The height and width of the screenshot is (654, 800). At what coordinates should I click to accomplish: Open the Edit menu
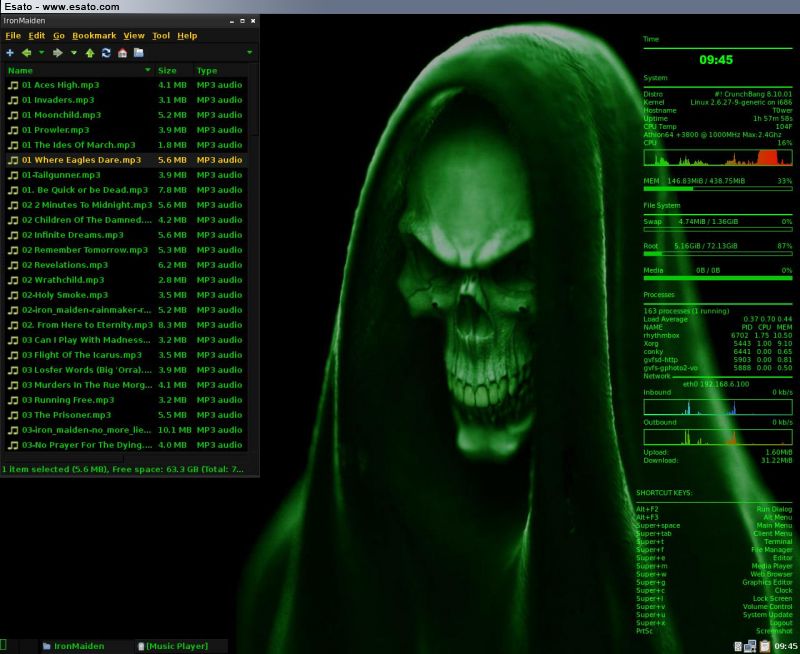point(36,36)
